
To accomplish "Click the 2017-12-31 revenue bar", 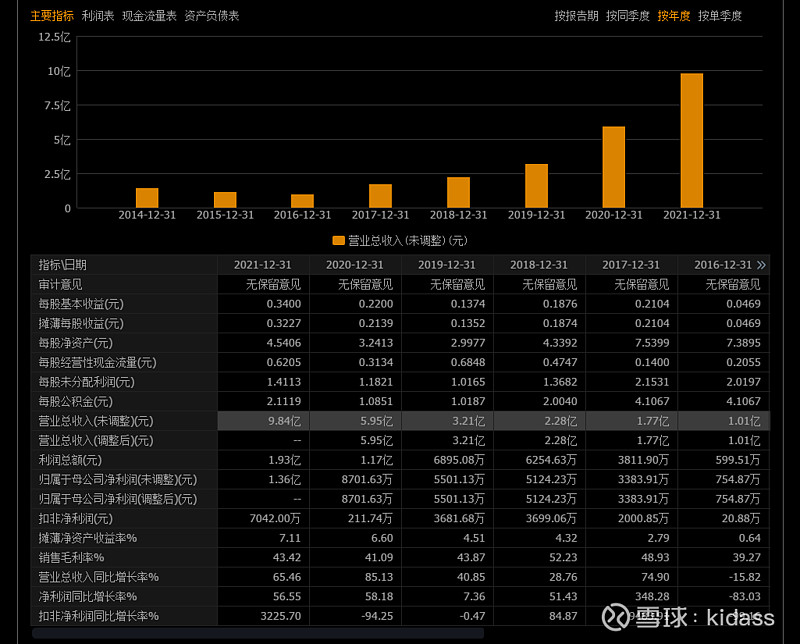I will click(381, 196).
